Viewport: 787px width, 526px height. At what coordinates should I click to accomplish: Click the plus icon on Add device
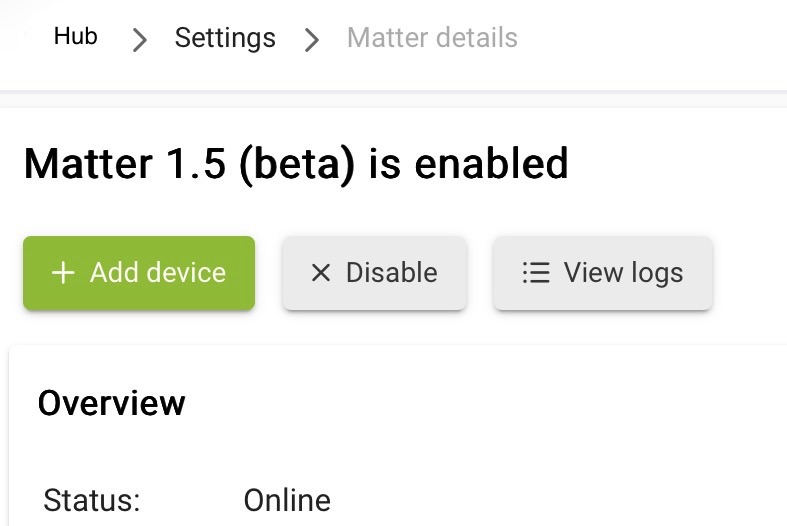click(x=63, y=273)
